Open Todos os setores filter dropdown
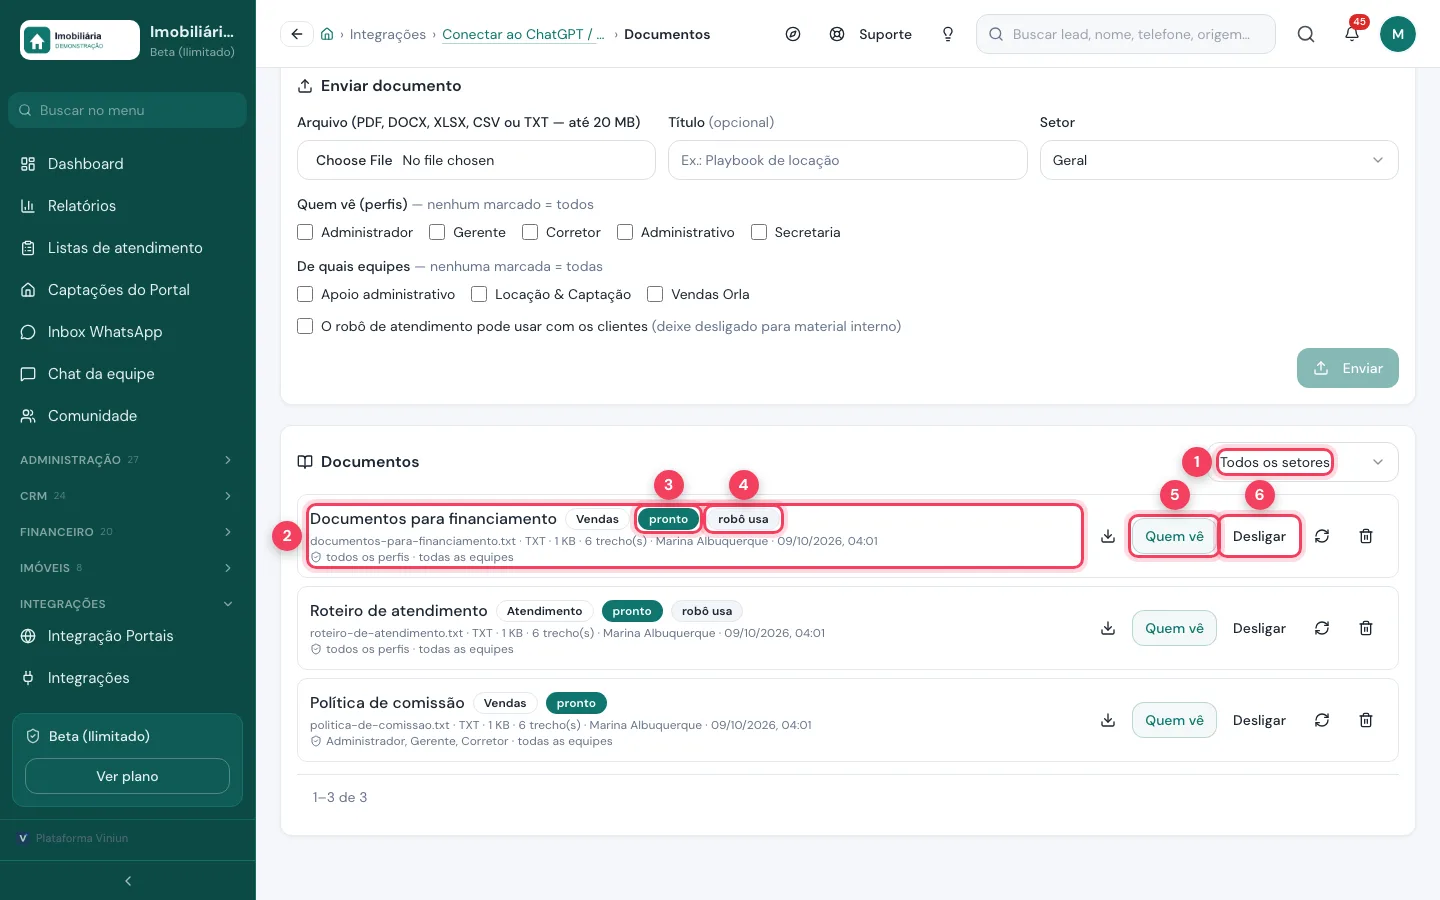1440x900 pixels. tap(1303, 462)
